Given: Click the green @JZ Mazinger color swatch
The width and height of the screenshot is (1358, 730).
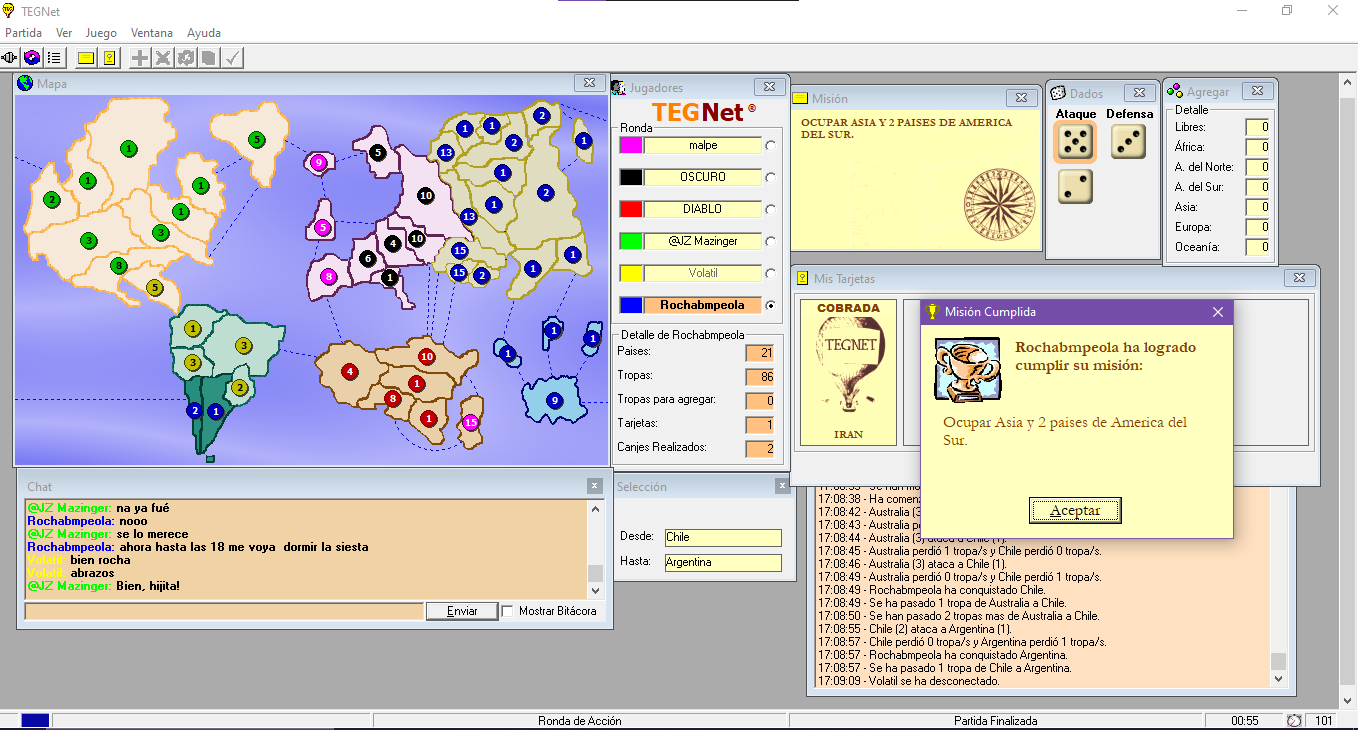Looking at the screenshot, I should (630, 241).
